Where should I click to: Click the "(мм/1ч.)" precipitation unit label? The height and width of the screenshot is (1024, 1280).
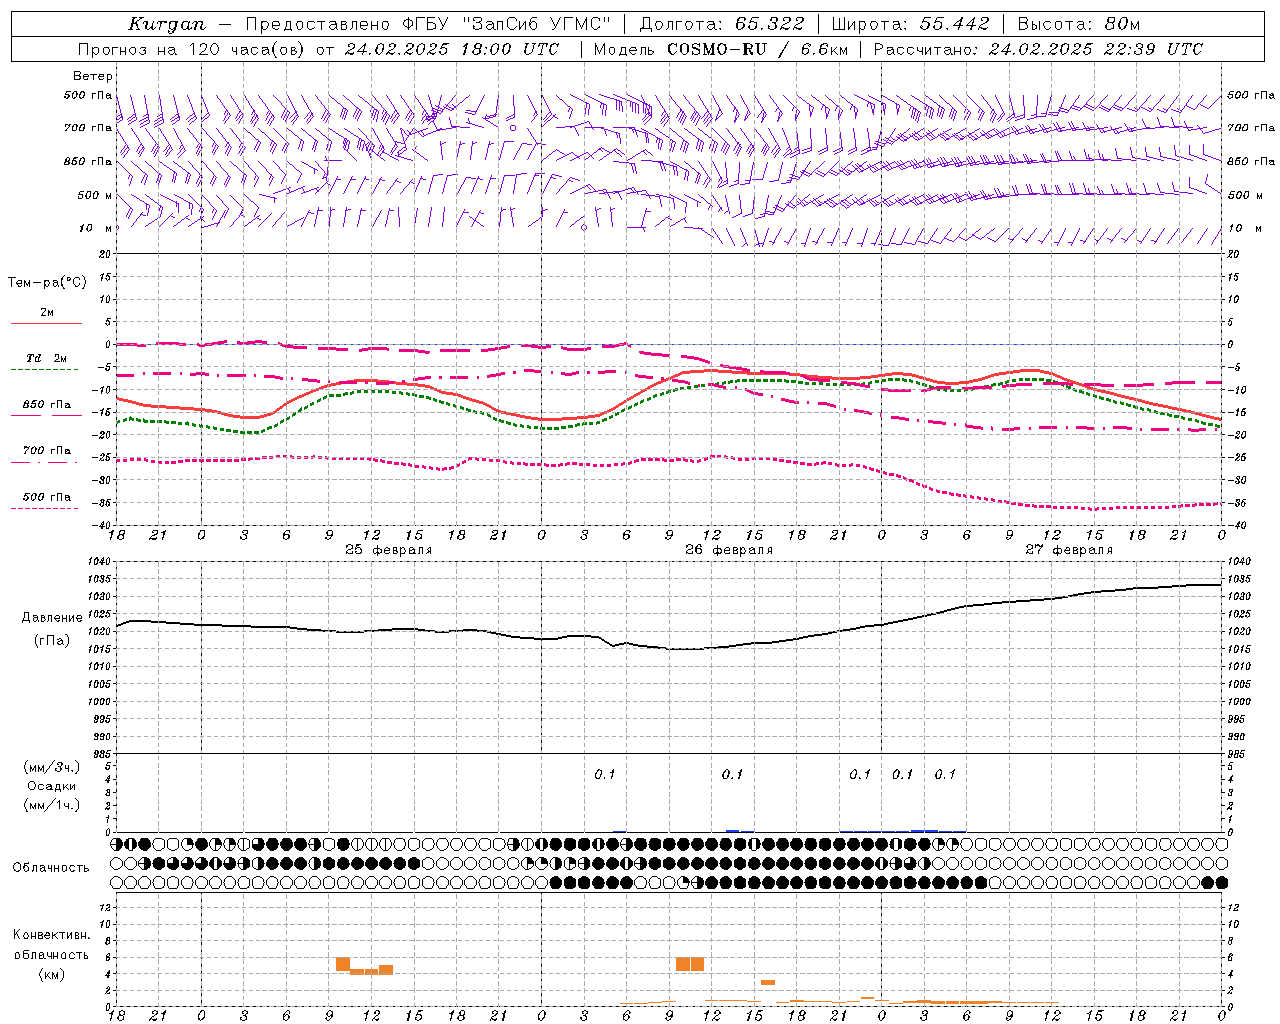tap(52, 805)
